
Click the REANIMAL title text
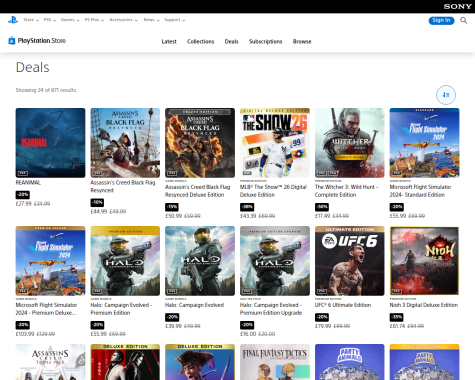coord(28,183)
